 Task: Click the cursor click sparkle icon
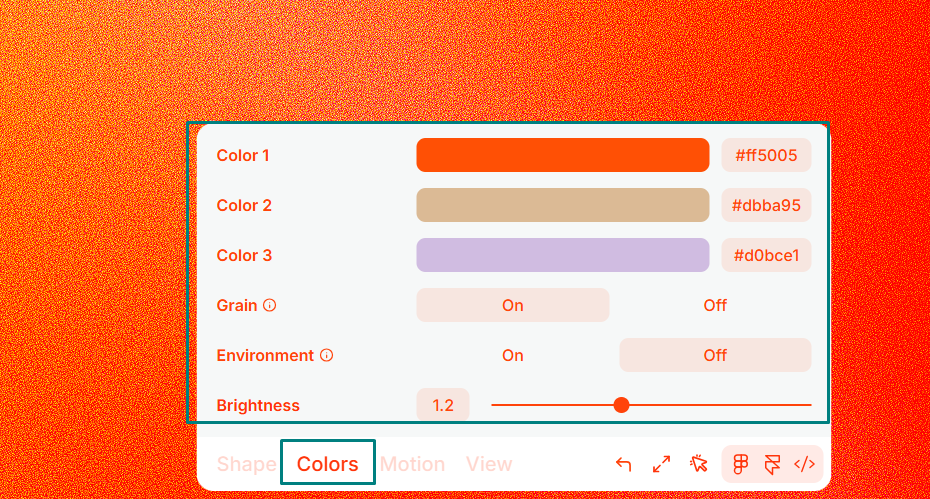(698, 464)
